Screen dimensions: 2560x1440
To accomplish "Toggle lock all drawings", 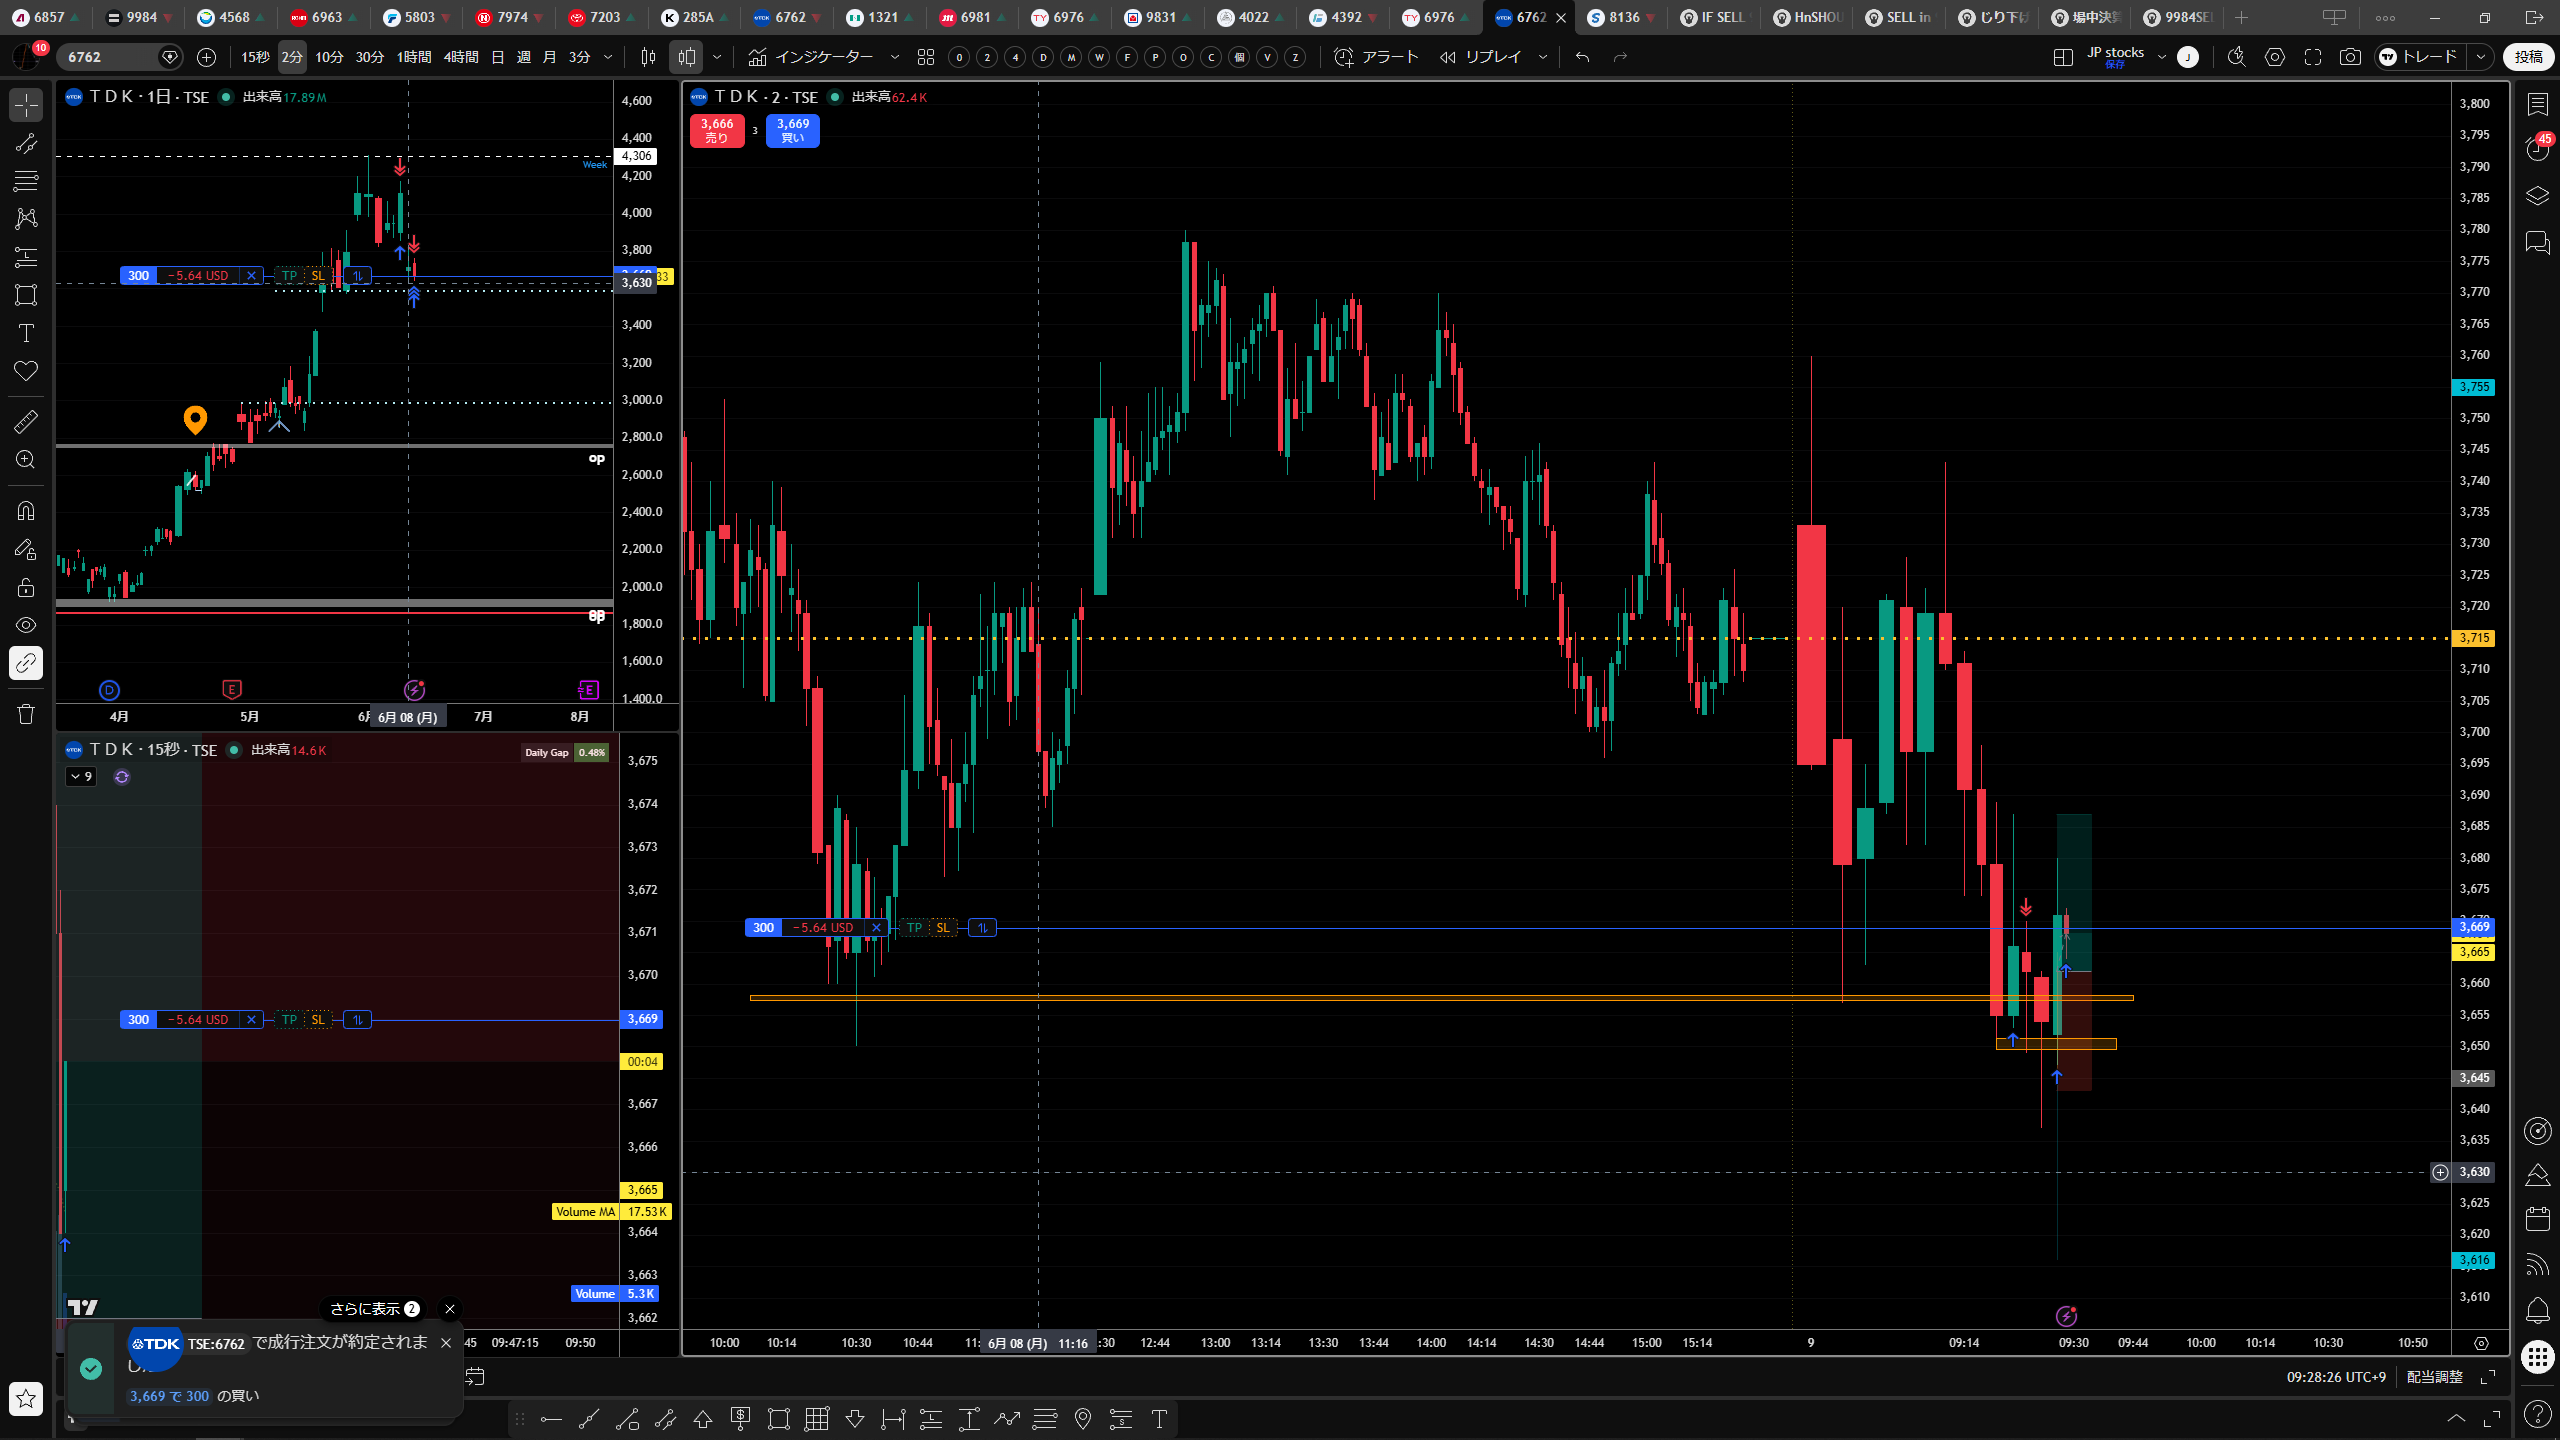I will (26, 587).
